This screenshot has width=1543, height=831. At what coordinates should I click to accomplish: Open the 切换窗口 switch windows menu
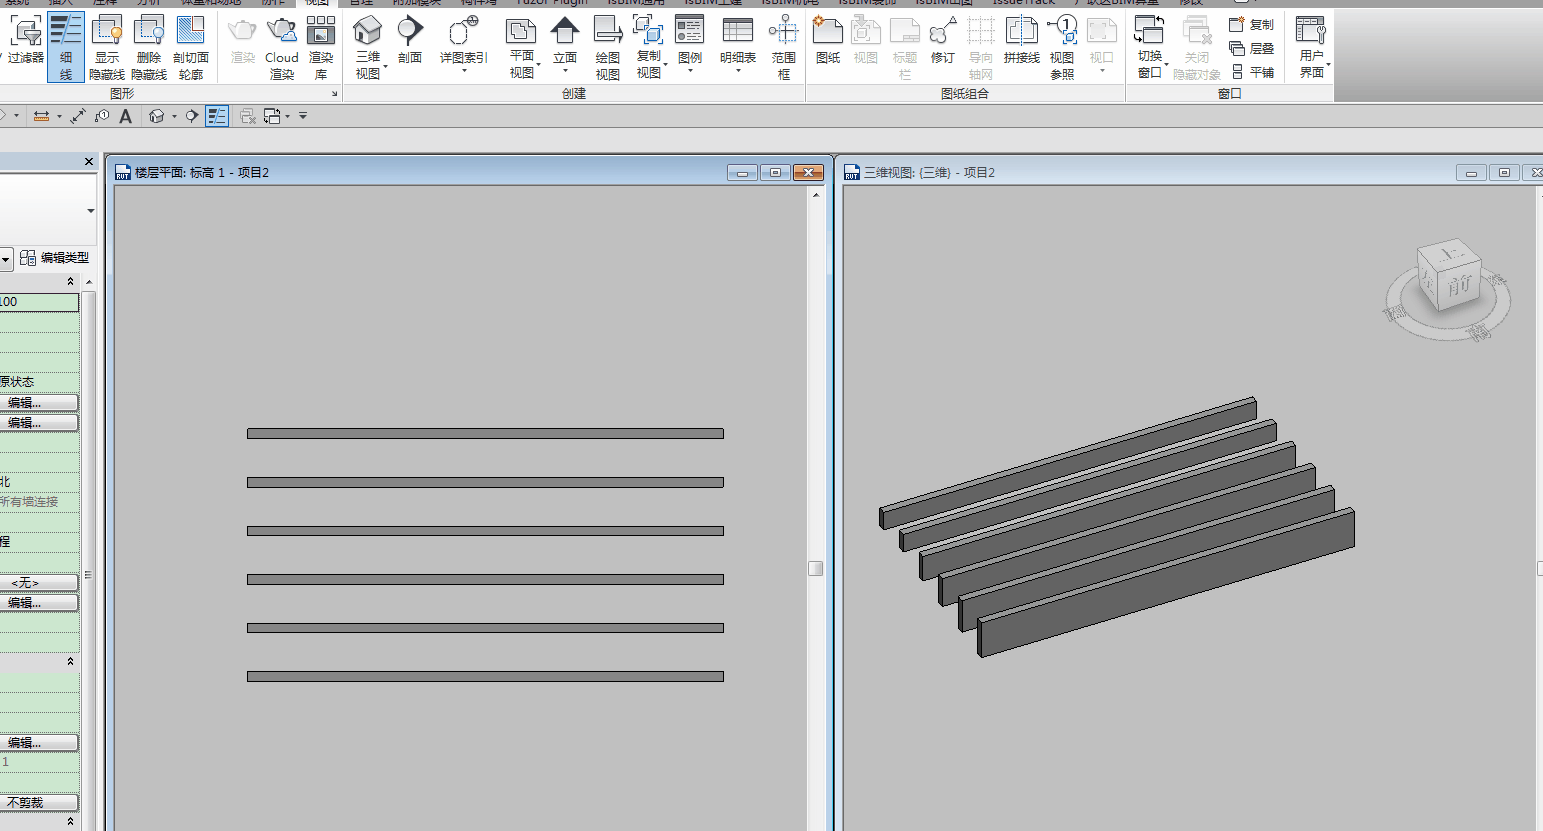1151,47
